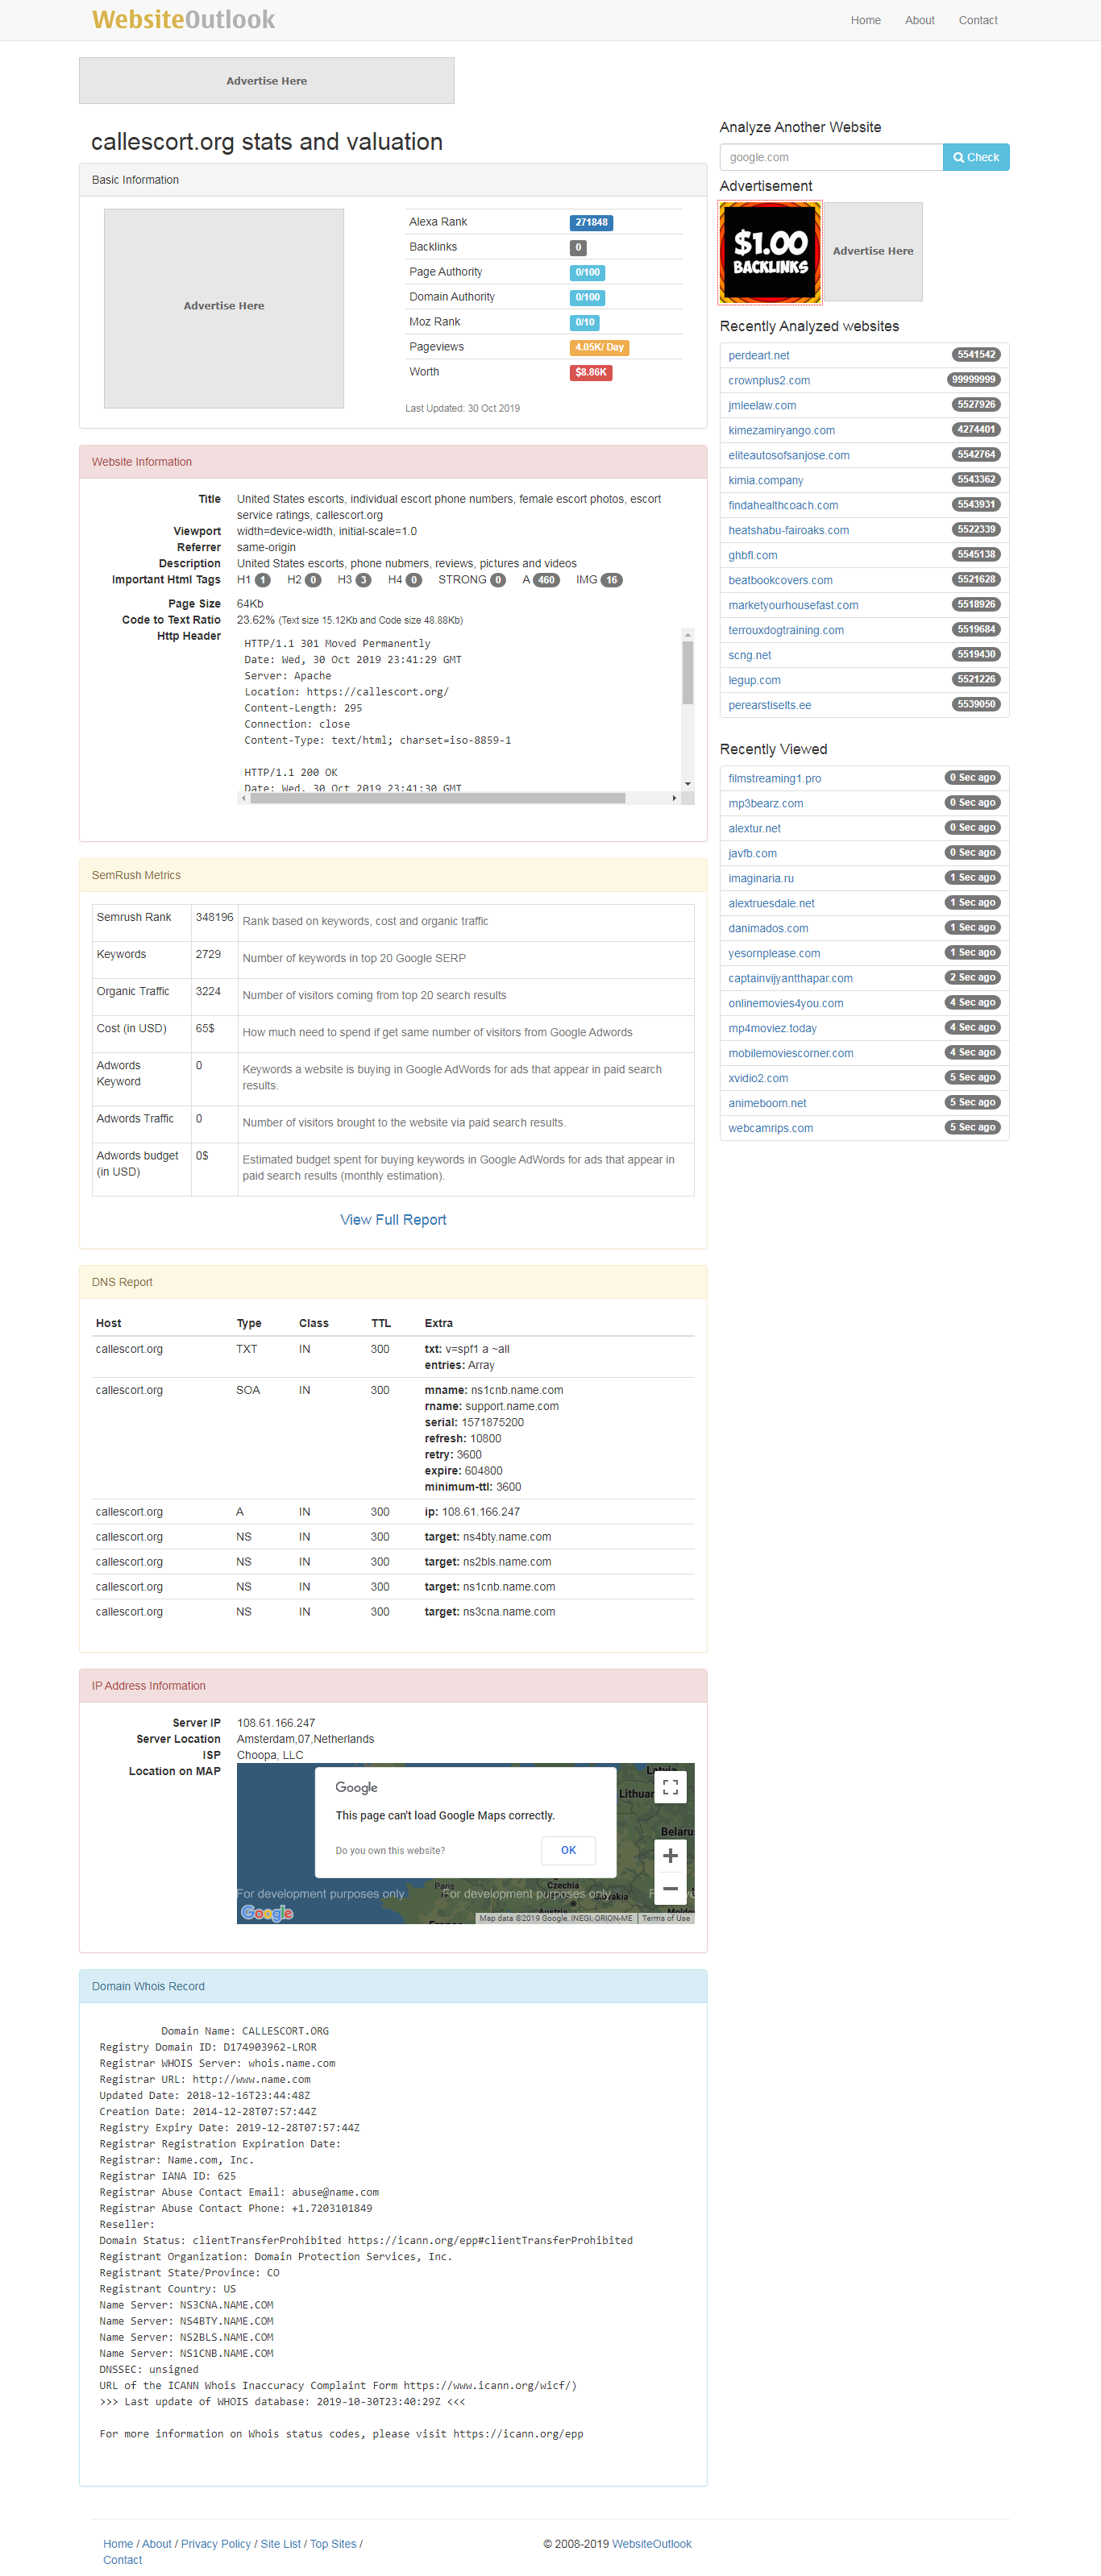Click the Alexa Rank 271848 badge
The image size is (1101, 2576).
[591, 222]
